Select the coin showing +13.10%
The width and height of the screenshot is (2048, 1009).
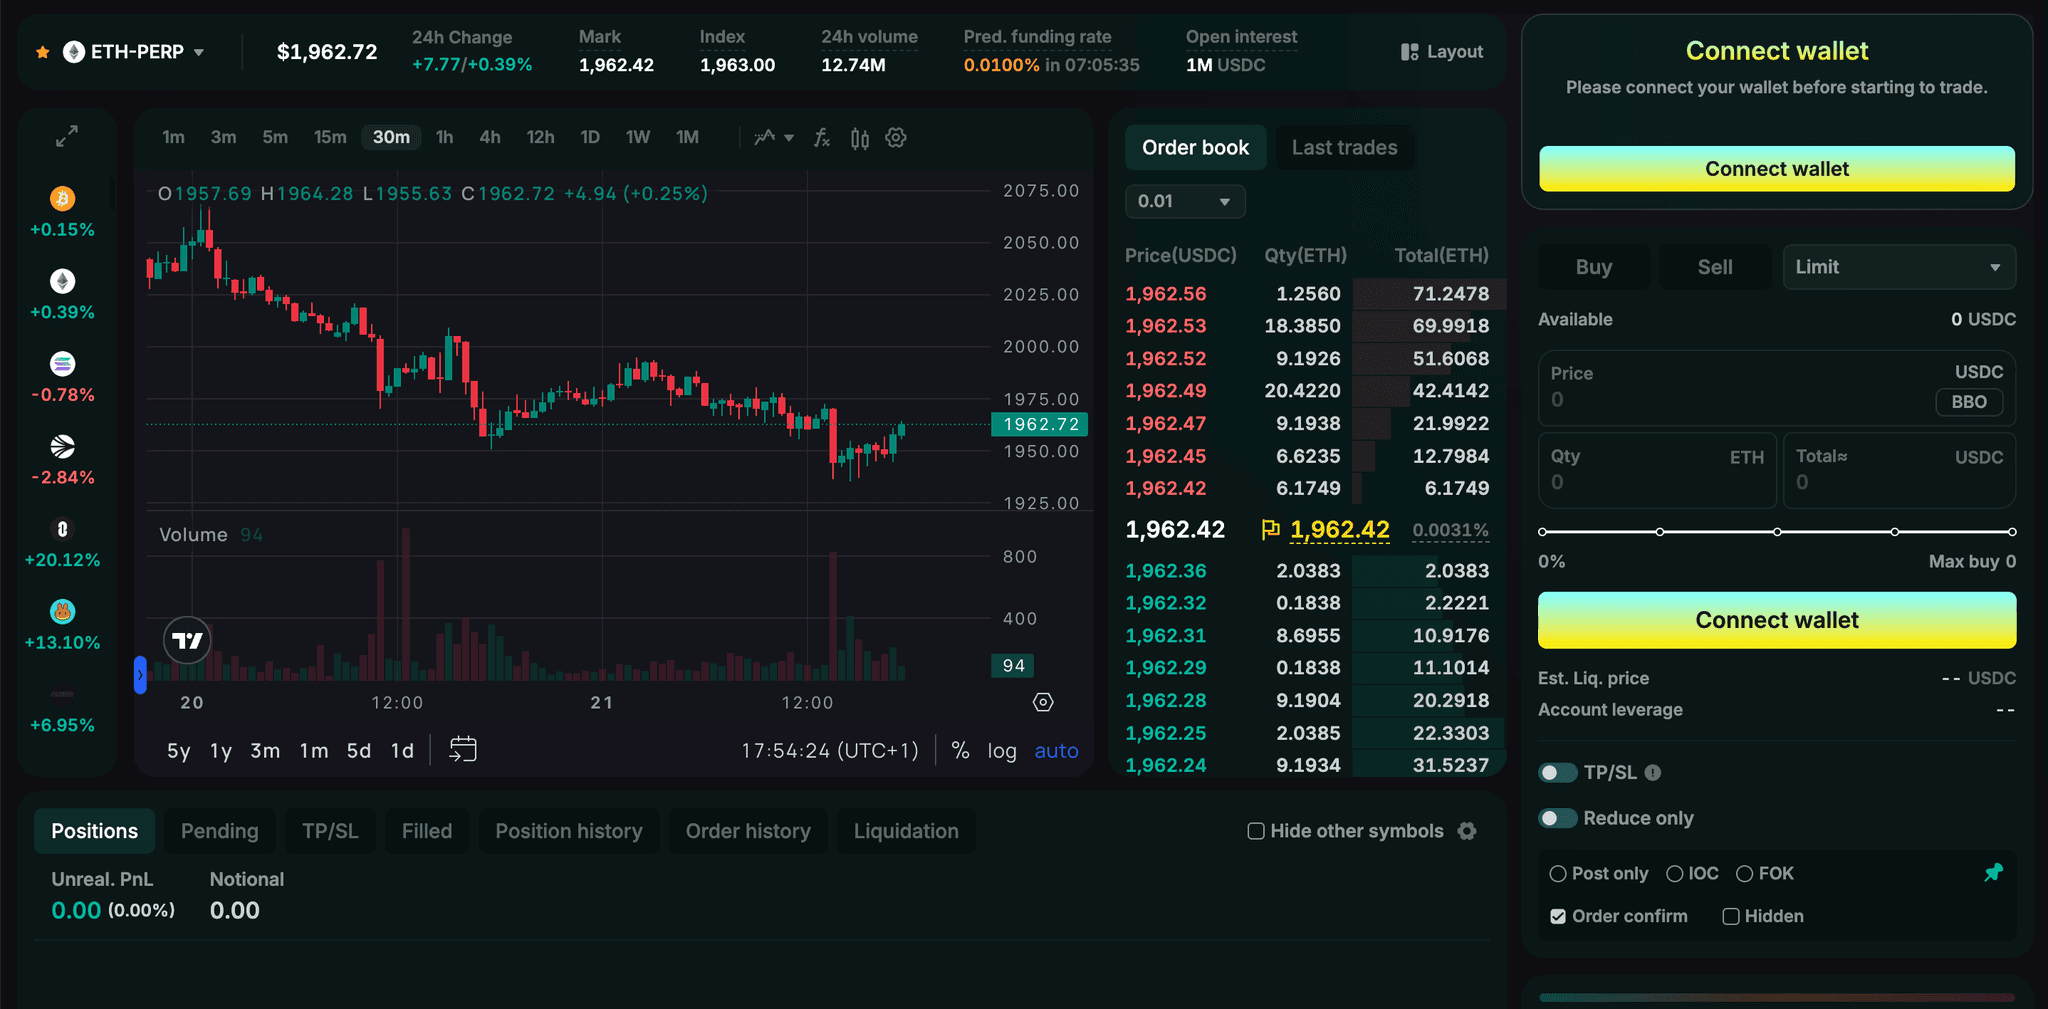pyautogui.click(x=63, y=611)
